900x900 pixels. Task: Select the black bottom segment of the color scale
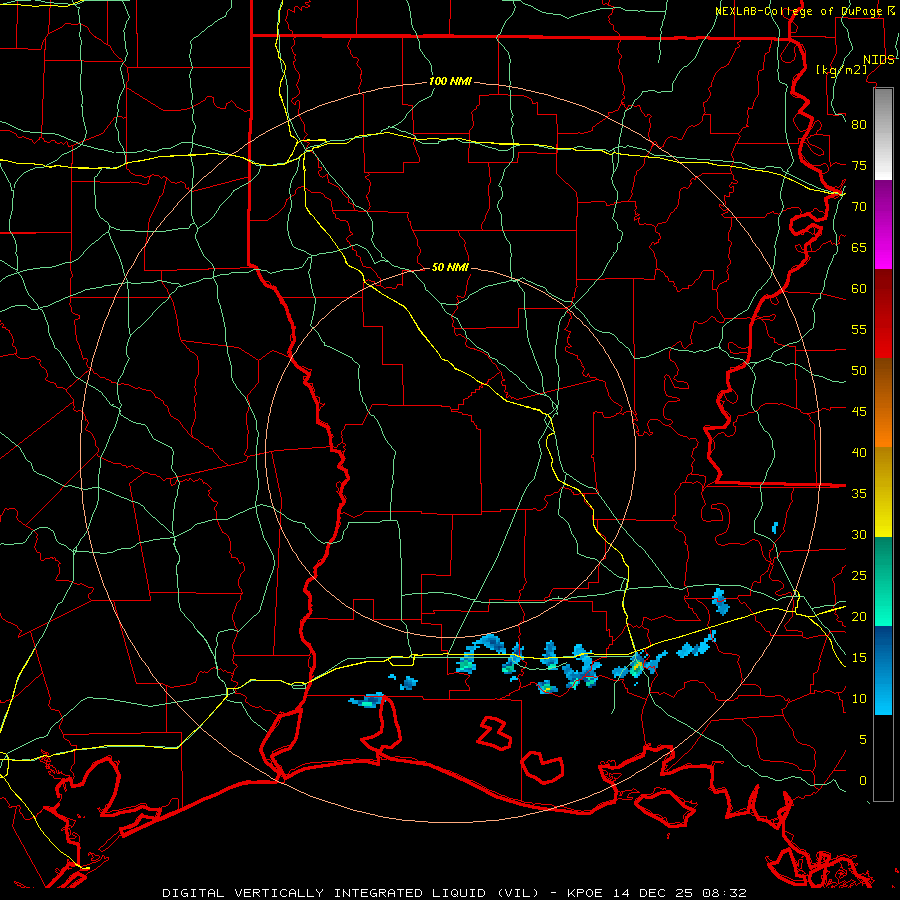[883, 758]
